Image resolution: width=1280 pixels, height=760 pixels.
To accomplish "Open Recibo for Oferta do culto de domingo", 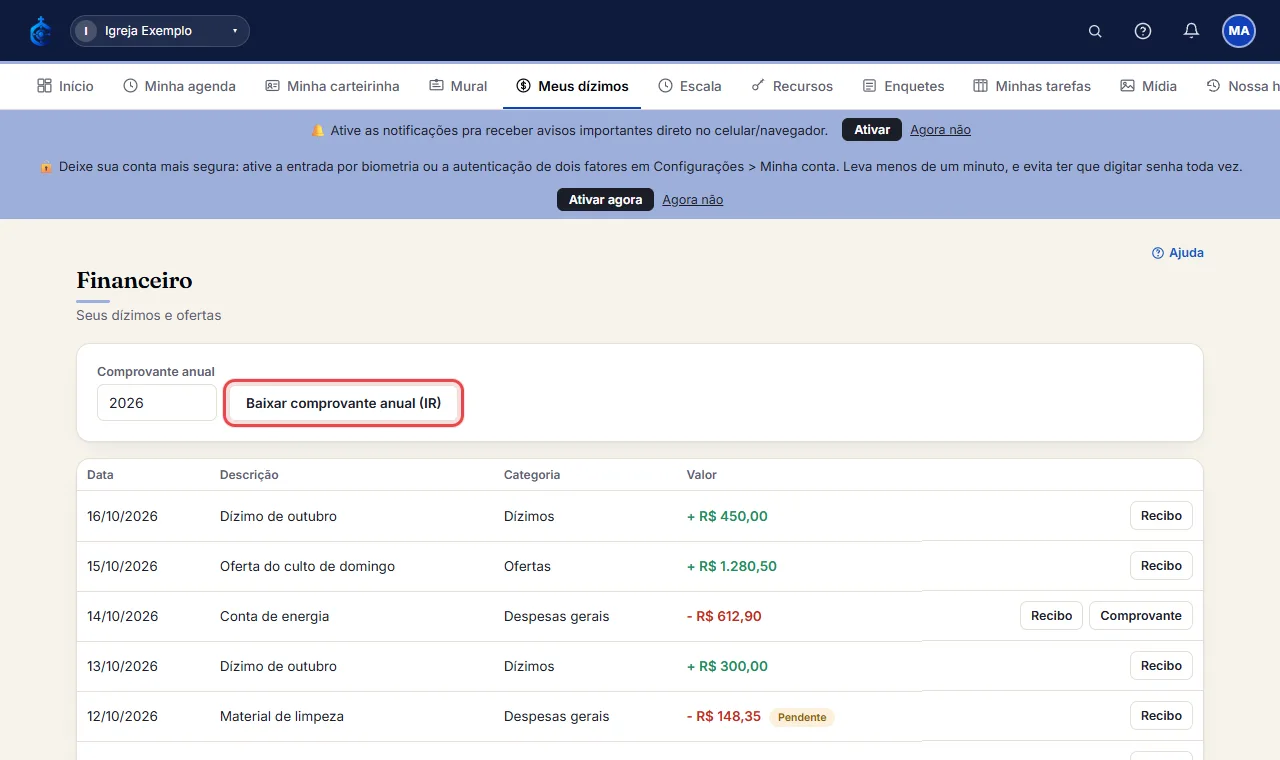I will [1161, 566].
